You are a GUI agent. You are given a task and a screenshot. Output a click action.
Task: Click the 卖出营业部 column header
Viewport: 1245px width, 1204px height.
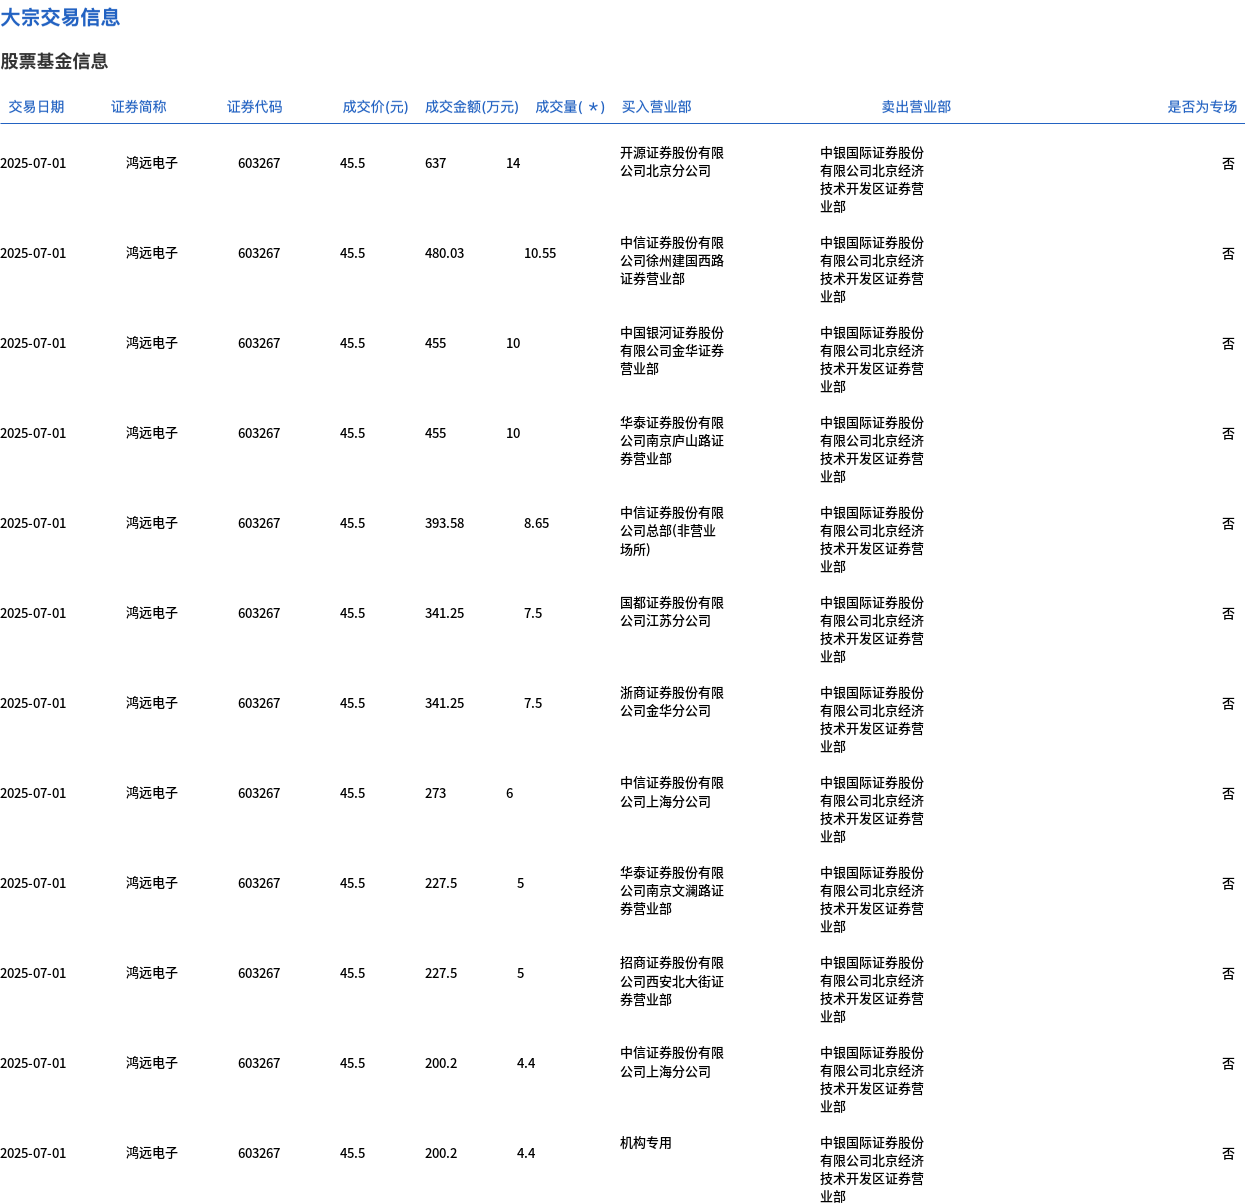[915, 107]
